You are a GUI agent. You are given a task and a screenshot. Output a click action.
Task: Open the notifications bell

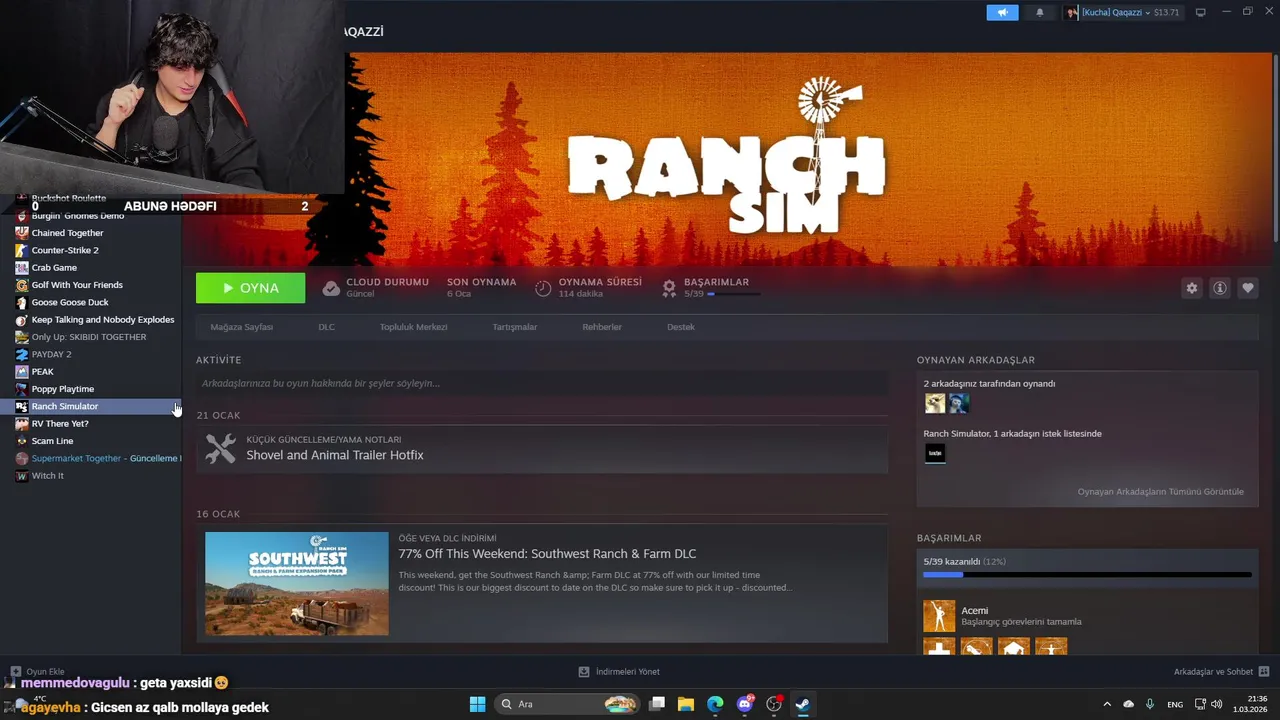point(1040,12)
